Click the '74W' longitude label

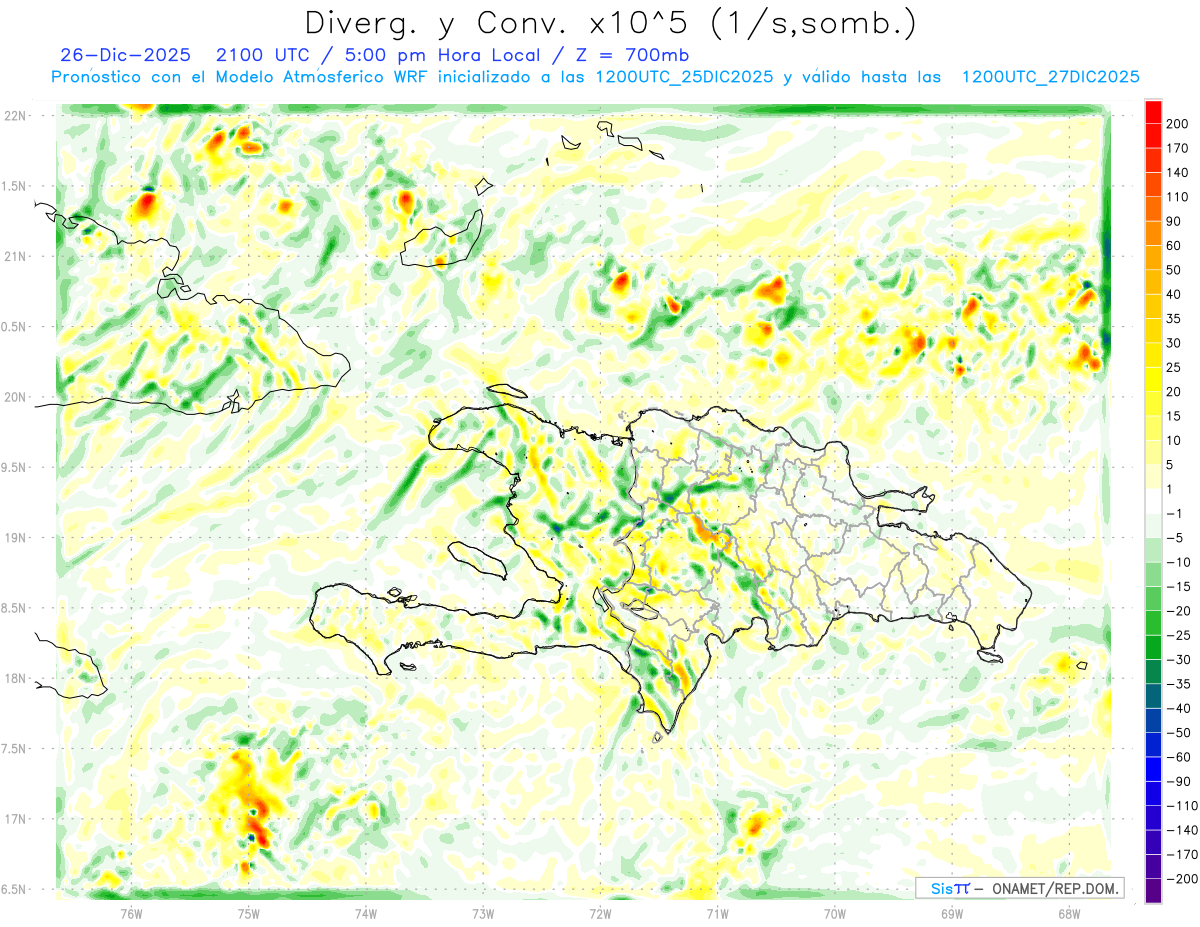366,912
